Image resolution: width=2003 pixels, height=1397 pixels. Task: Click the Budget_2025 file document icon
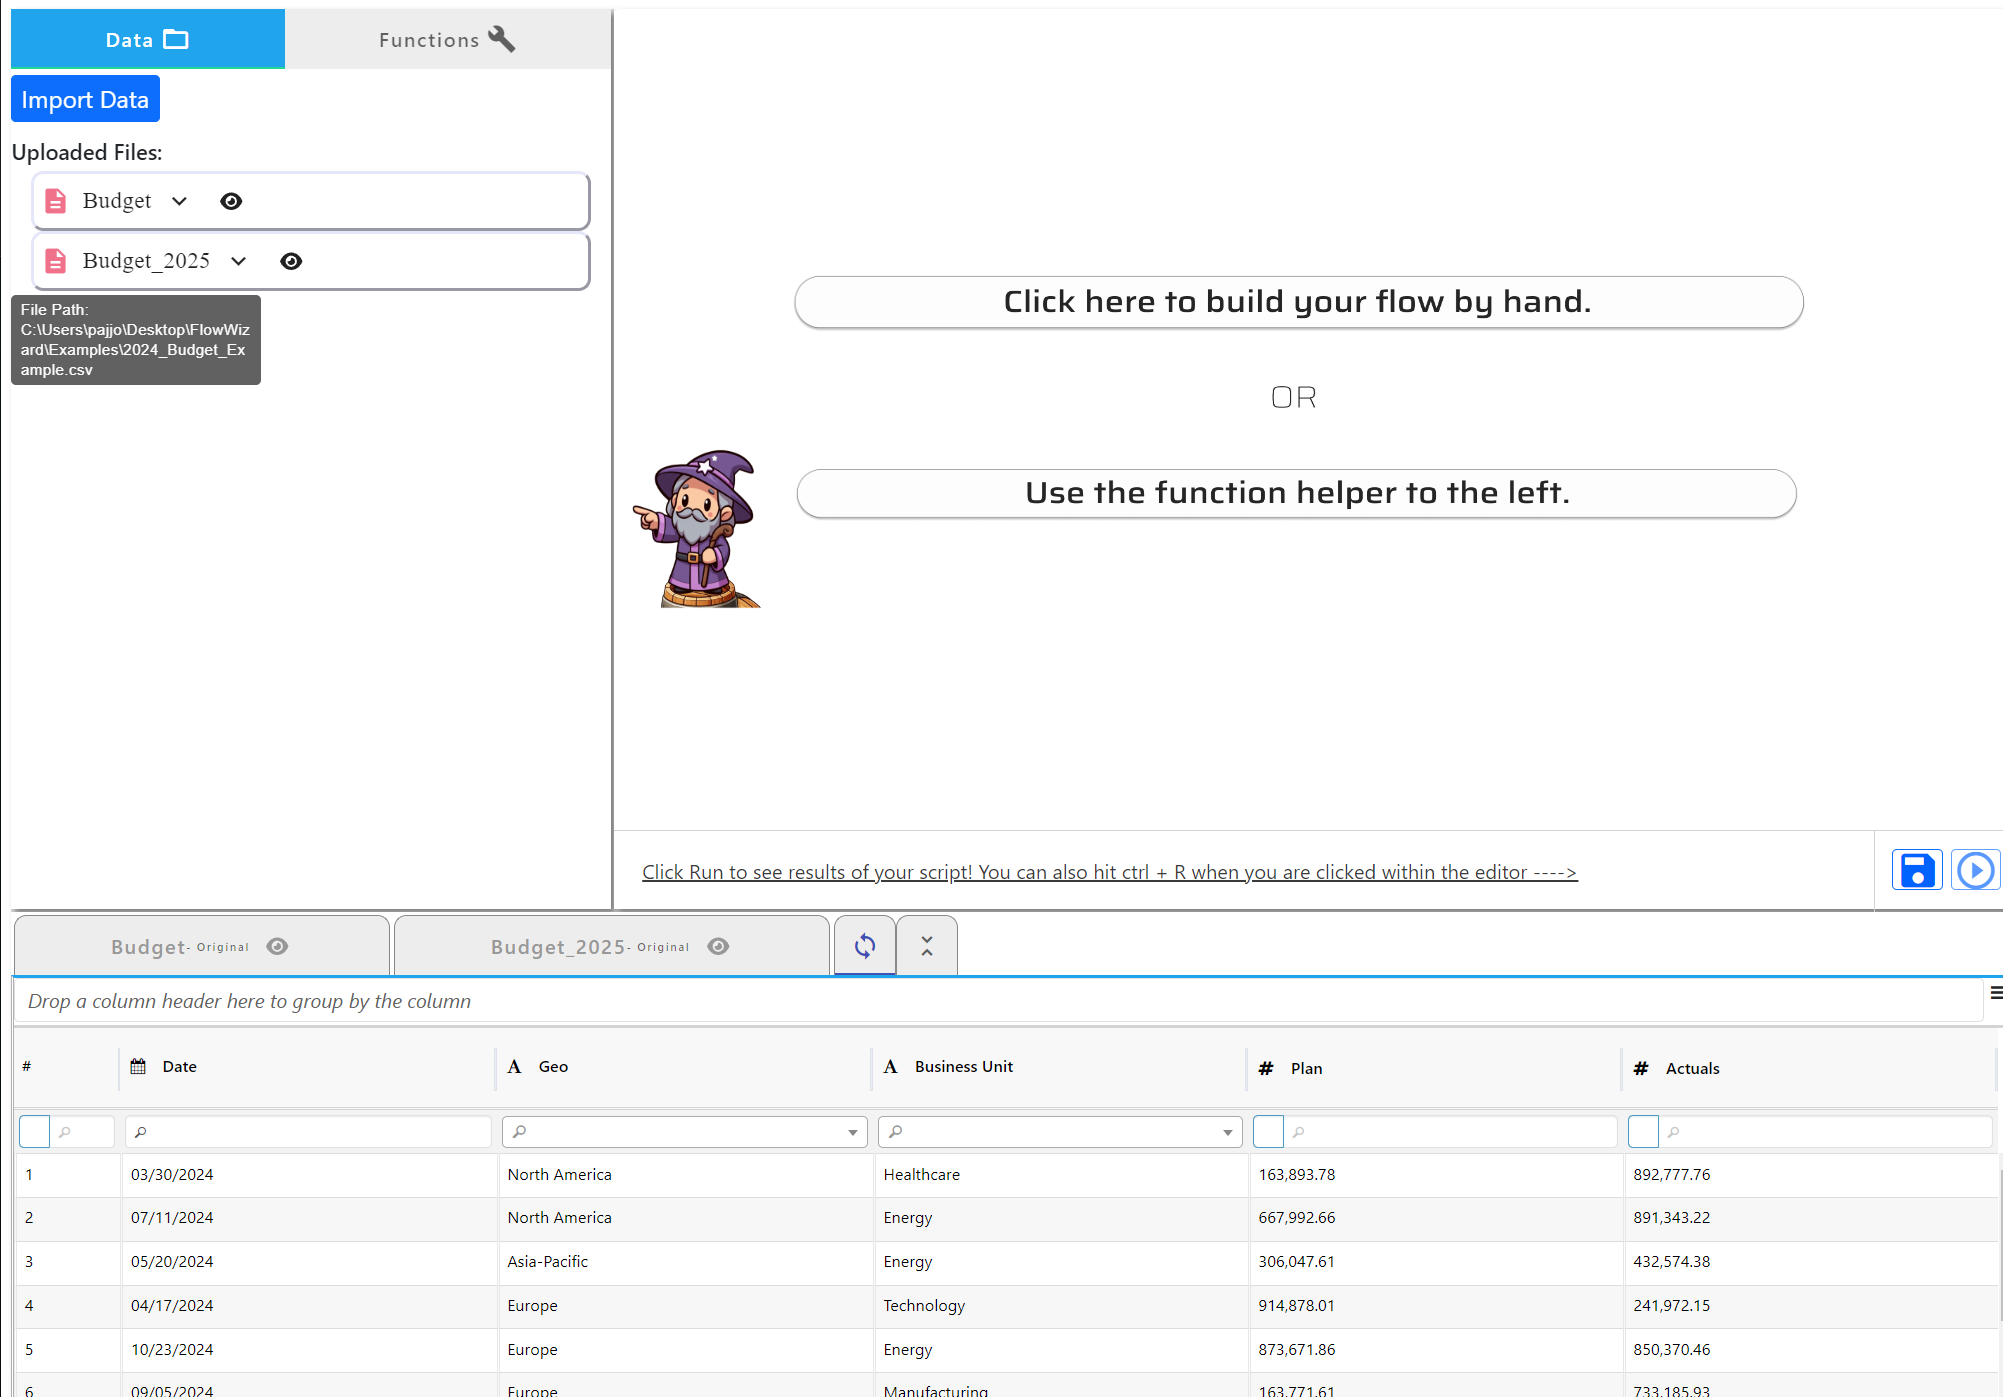(56, 261)
